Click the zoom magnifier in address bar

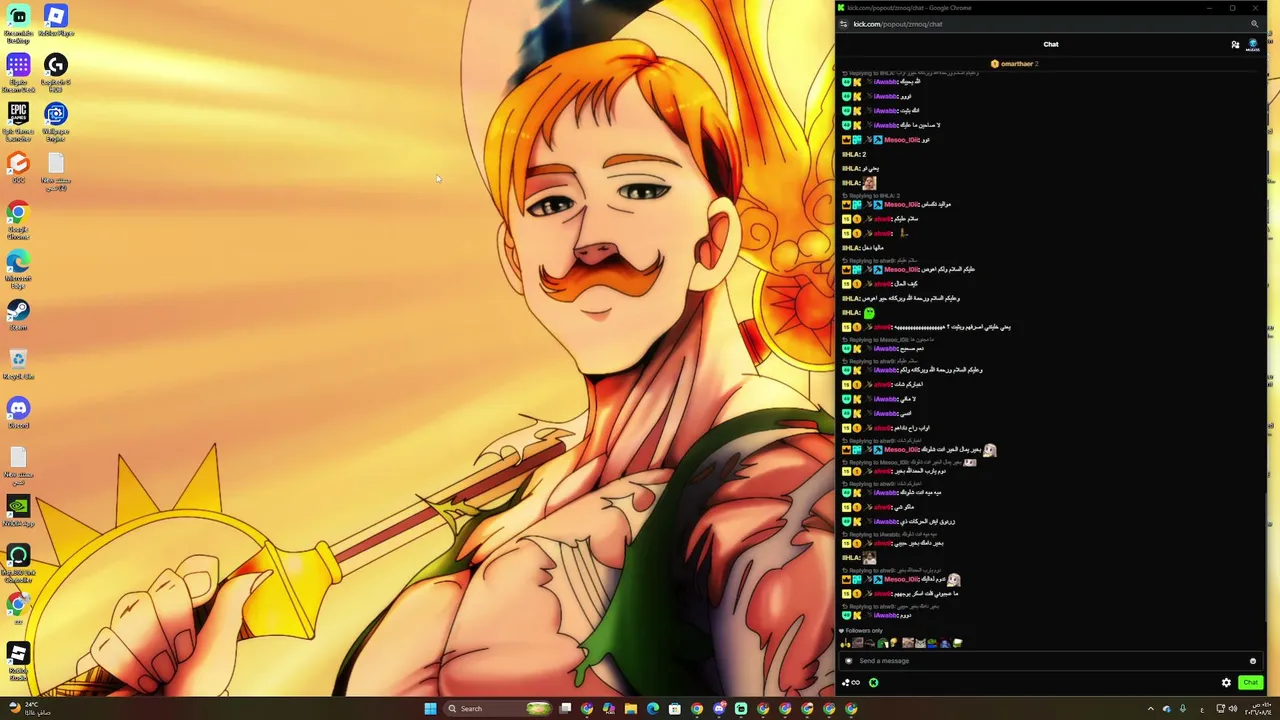1254,24
